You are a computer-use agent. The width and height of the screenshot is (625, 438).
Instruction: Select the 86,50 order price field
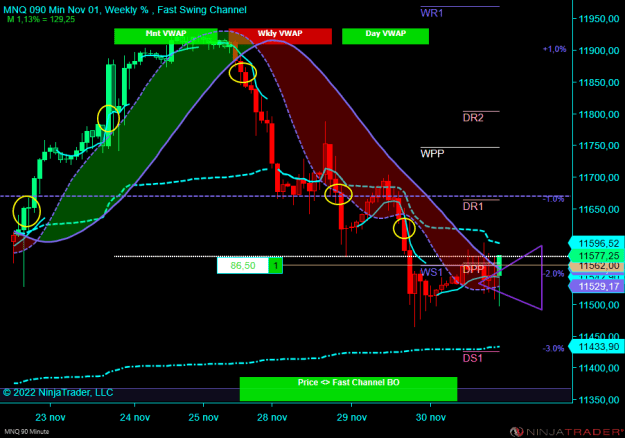tap(243, 265)
